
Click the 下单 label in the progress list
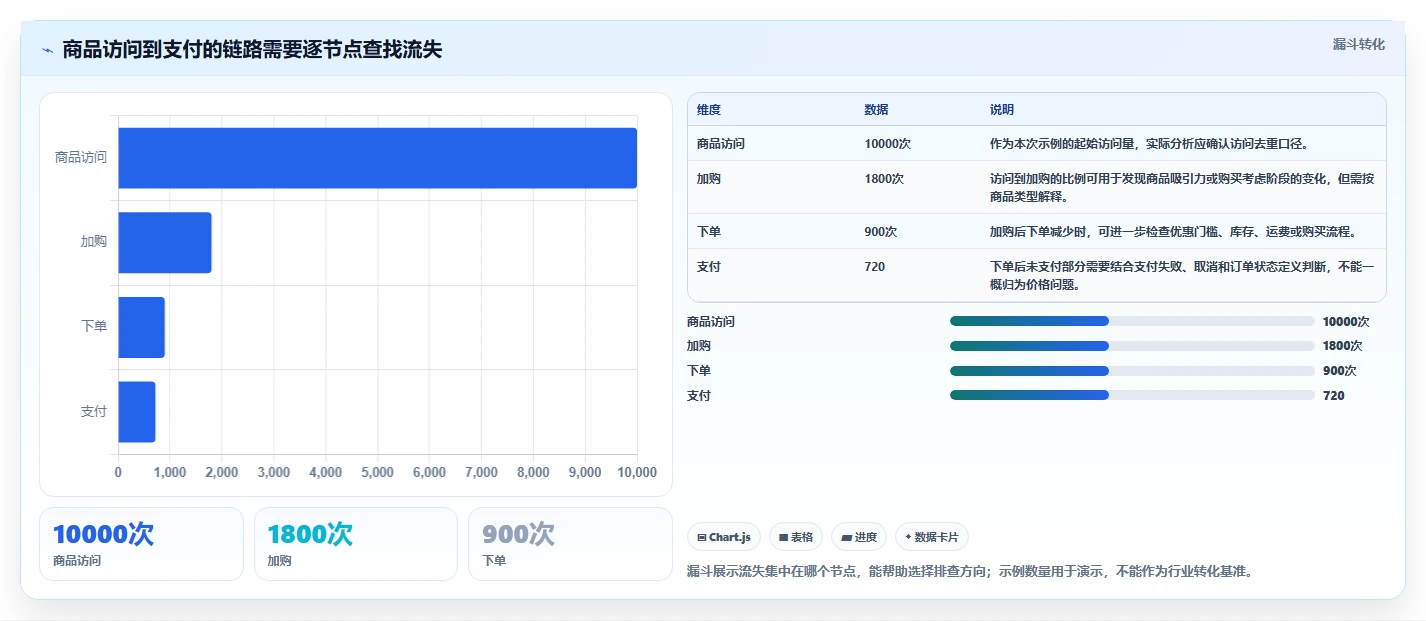(699, 371)
